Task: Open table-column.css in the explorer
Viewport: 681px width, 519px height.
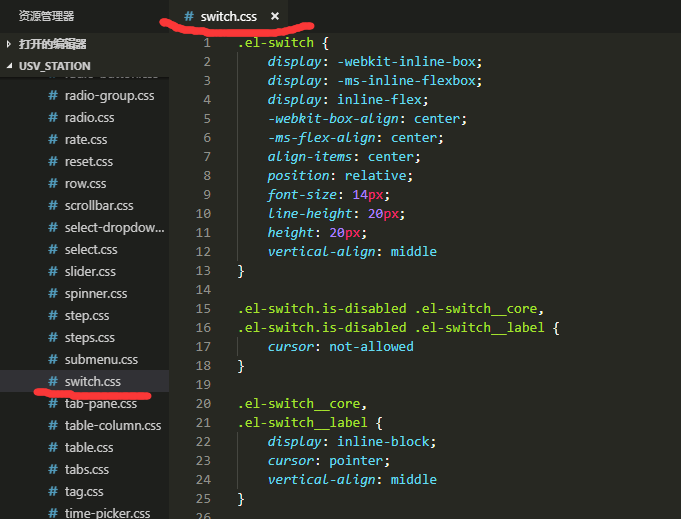Action: tap(113, 426)
